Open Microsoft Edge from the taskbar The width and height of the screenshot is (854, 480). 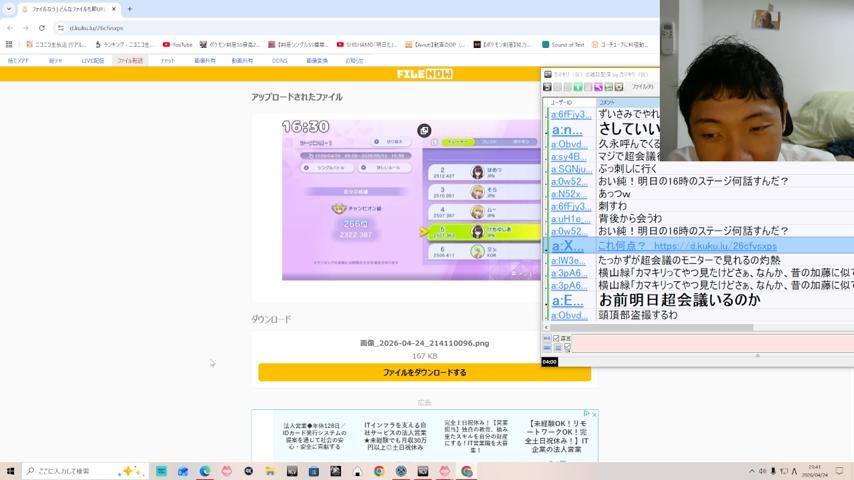point(205,471)
